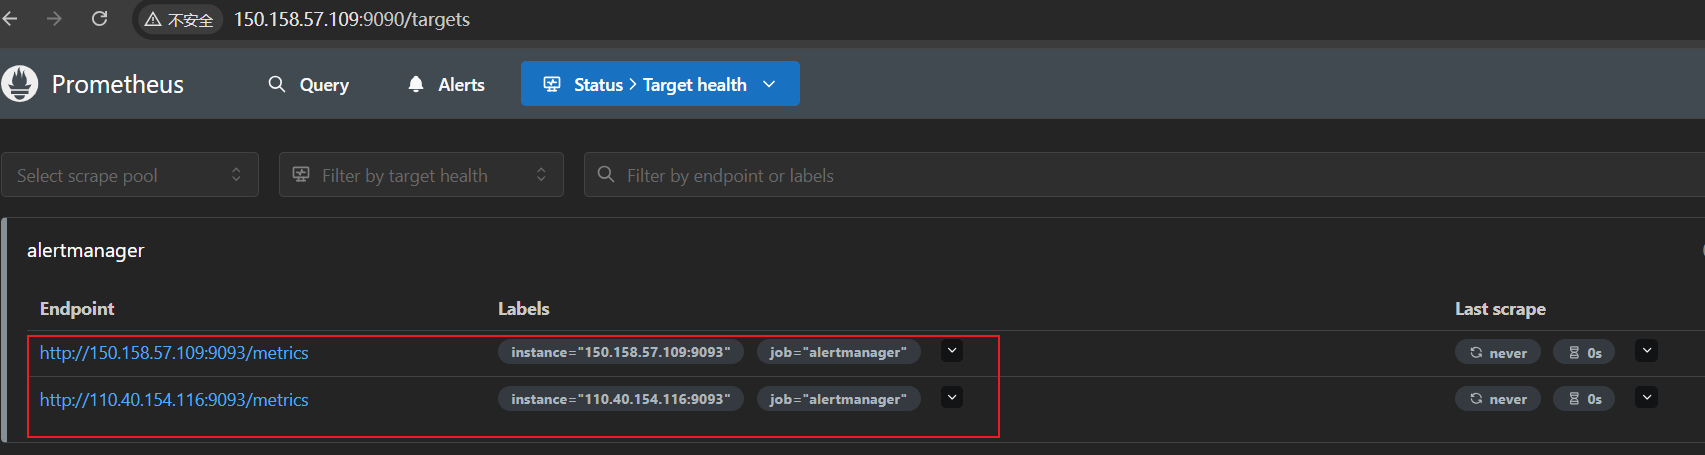The image size is (1705, 455).
Task: Click the browser forward arrow
Action: [x=54, y=19]
